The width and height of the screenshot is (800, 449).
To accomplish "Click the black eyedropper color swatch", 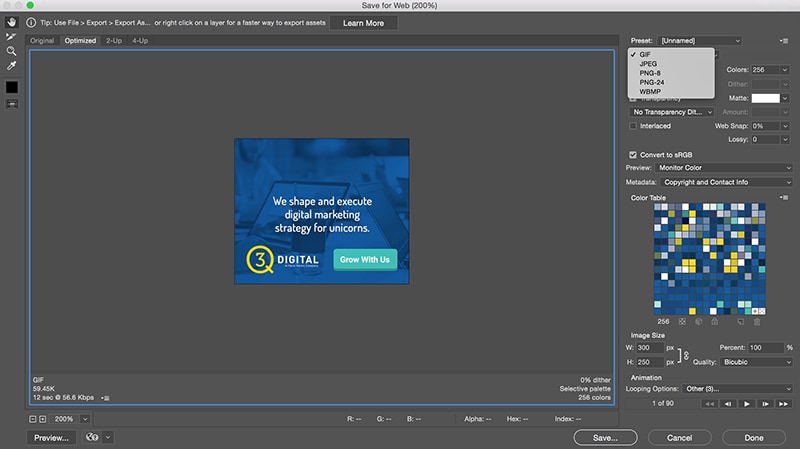I will click(12, 87).
